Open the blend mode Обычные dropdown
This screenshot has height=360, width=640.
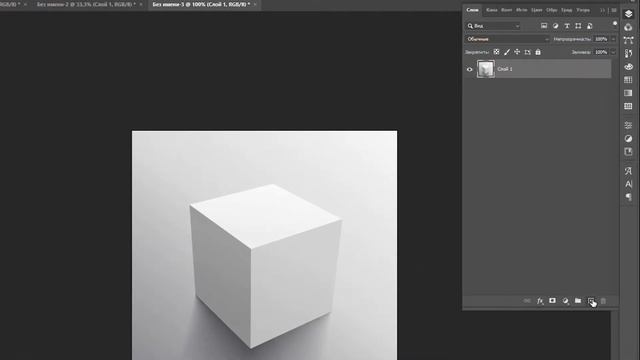coord(507,39)
